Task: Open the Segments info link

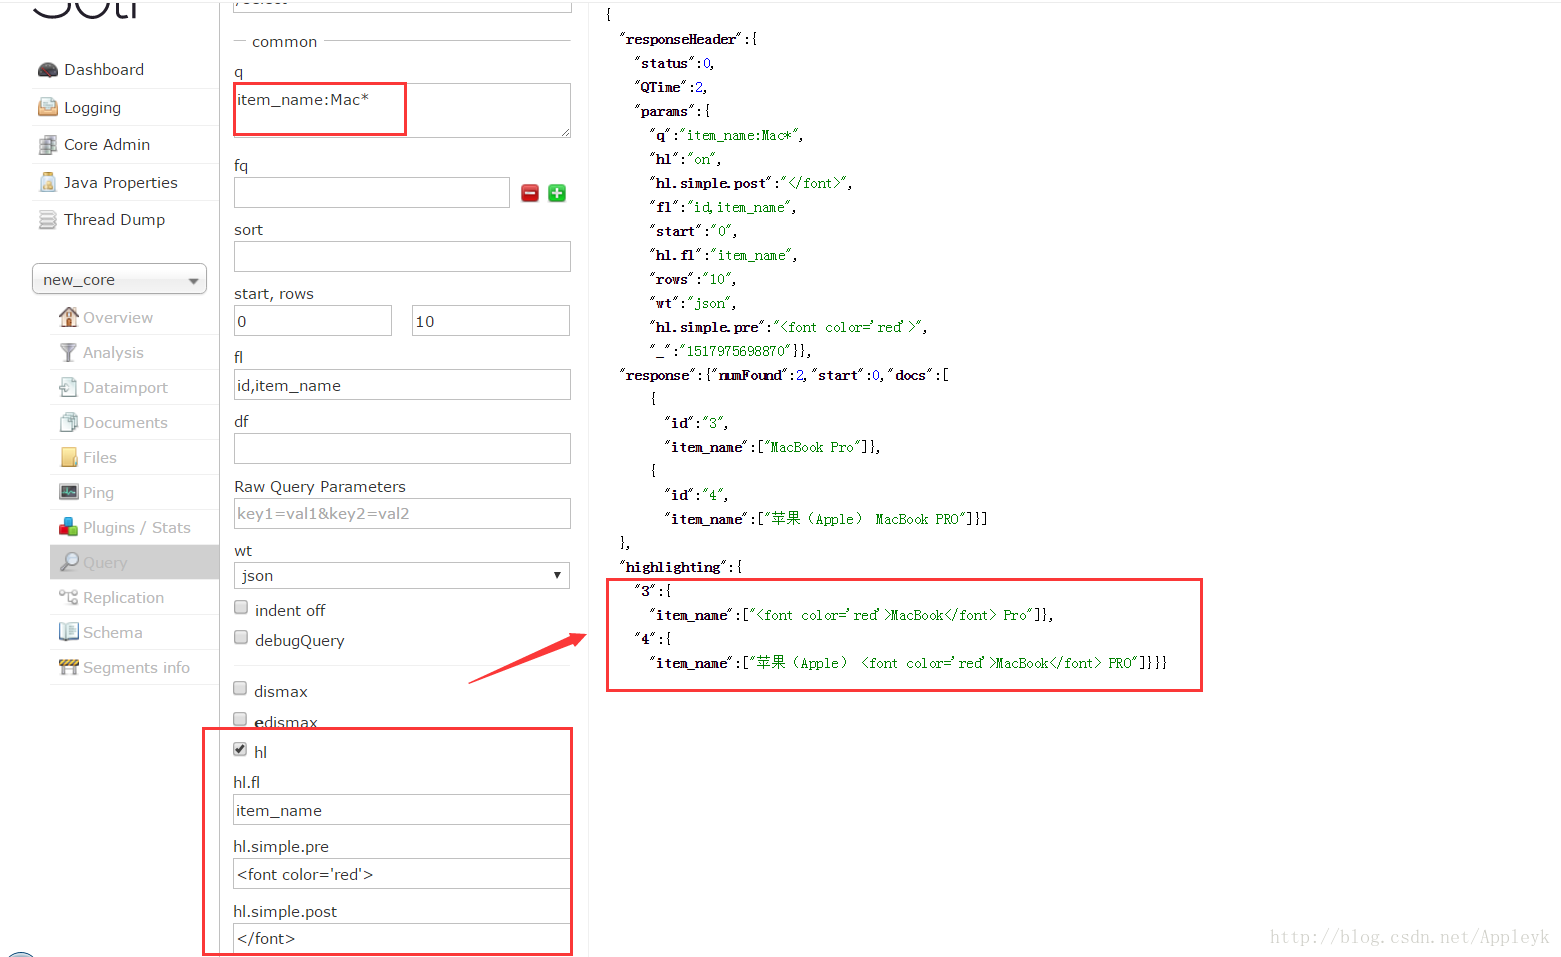Action: click(x=136, y=668)
